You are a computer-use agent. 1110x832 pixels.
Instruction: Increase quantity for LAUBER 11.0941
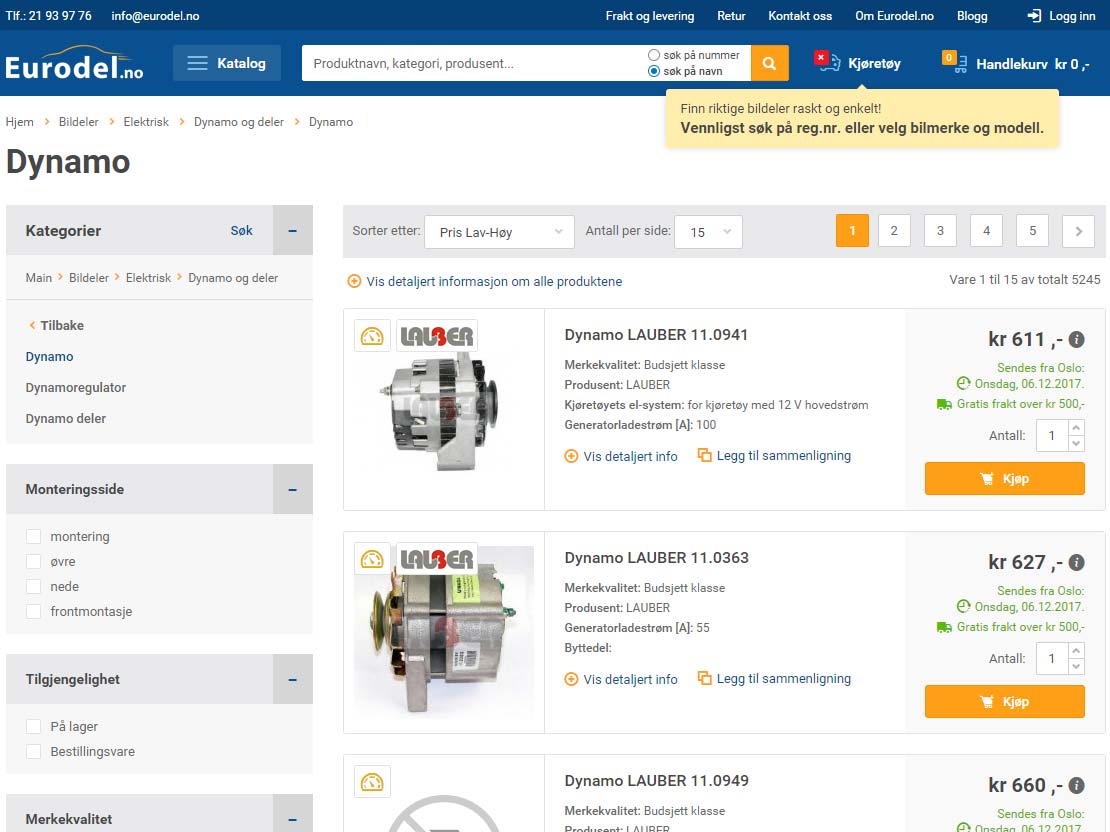coord(1076,428)
